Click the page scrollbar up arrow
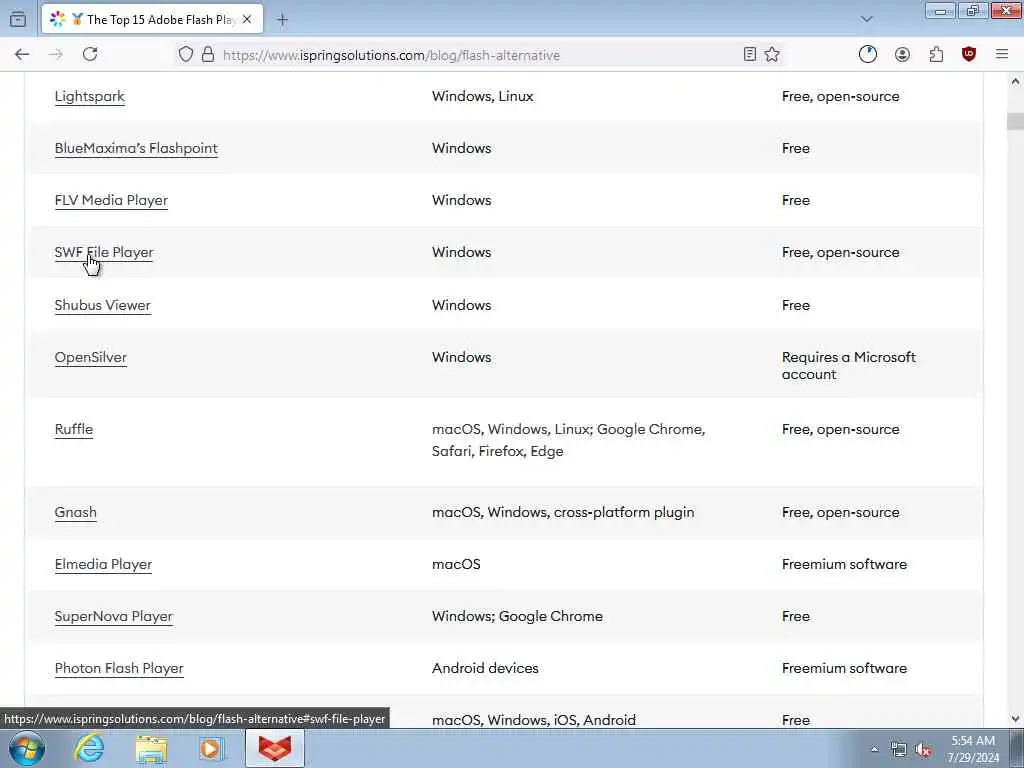This screenshot has width=1024, height=768. point(1015,82)
